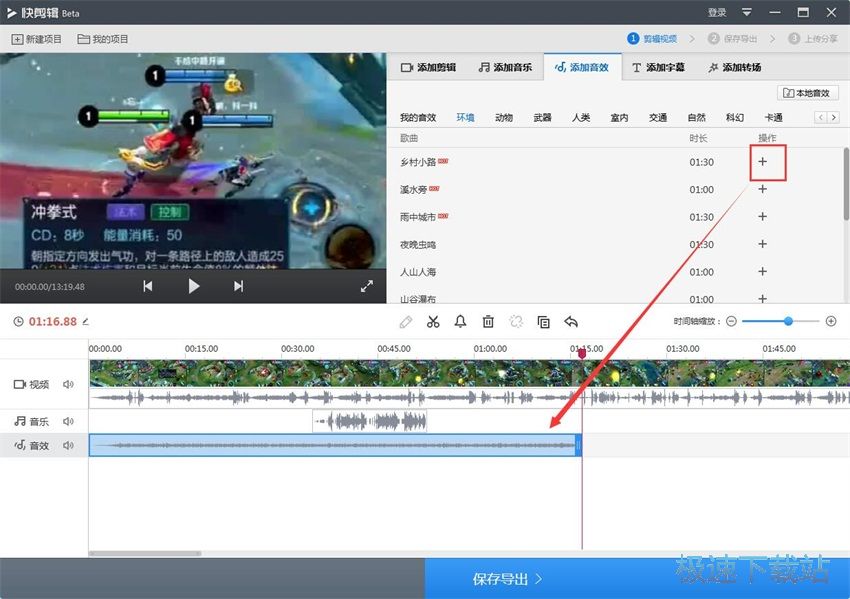Click the 夜晚虫鸣 sound name
This screenshot has height=599, width=850.
click(417, 244)
